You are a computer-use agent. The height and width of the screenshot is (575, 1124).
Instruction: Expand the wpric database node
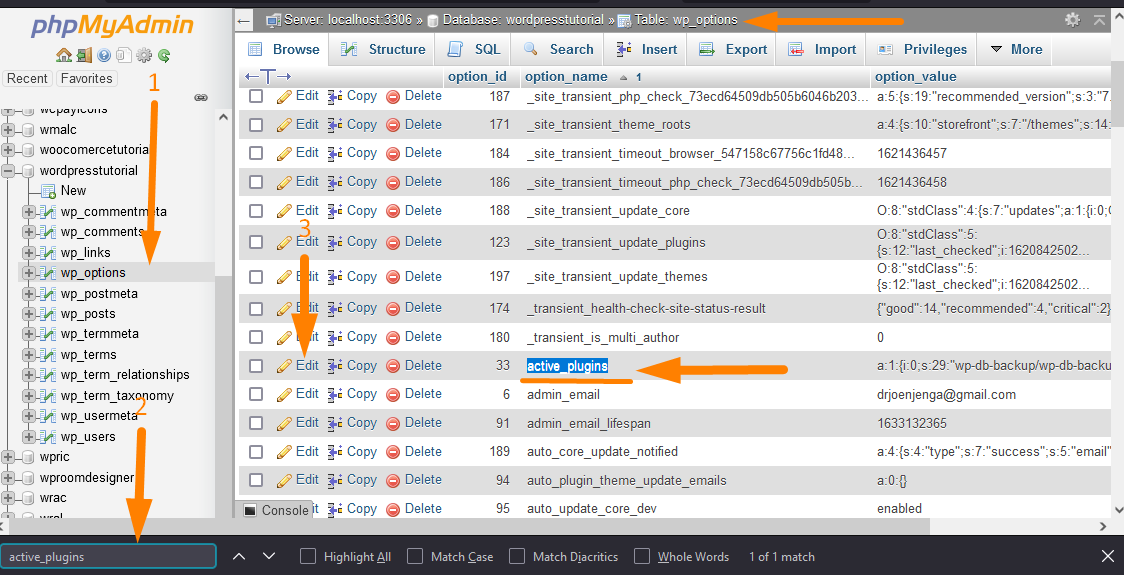9,457
